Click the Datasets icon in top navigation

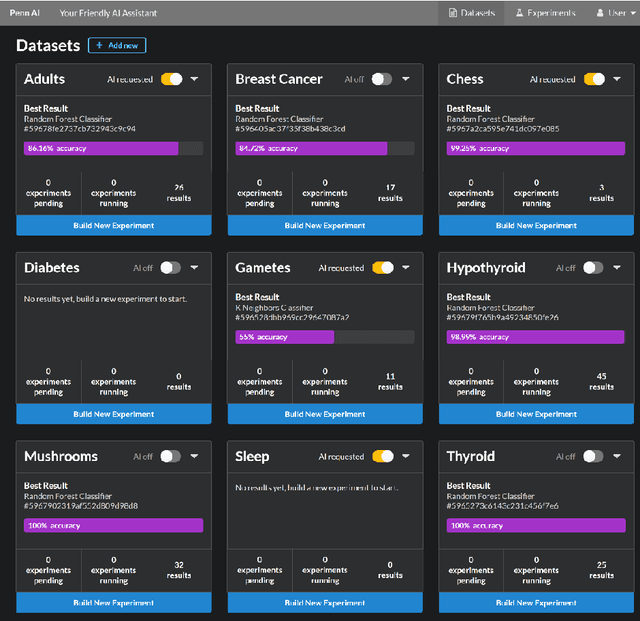[x=453, y=13]
